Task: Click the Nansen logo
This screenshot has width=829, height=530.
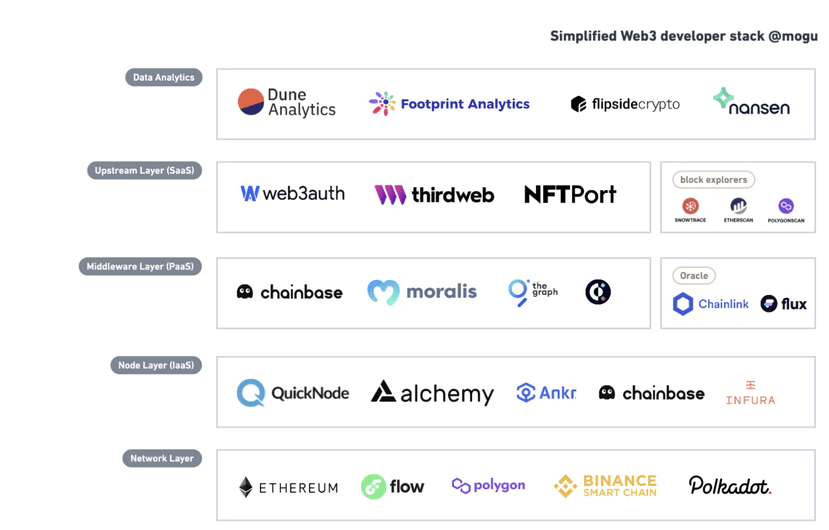Action: click(x=751, y=102)
